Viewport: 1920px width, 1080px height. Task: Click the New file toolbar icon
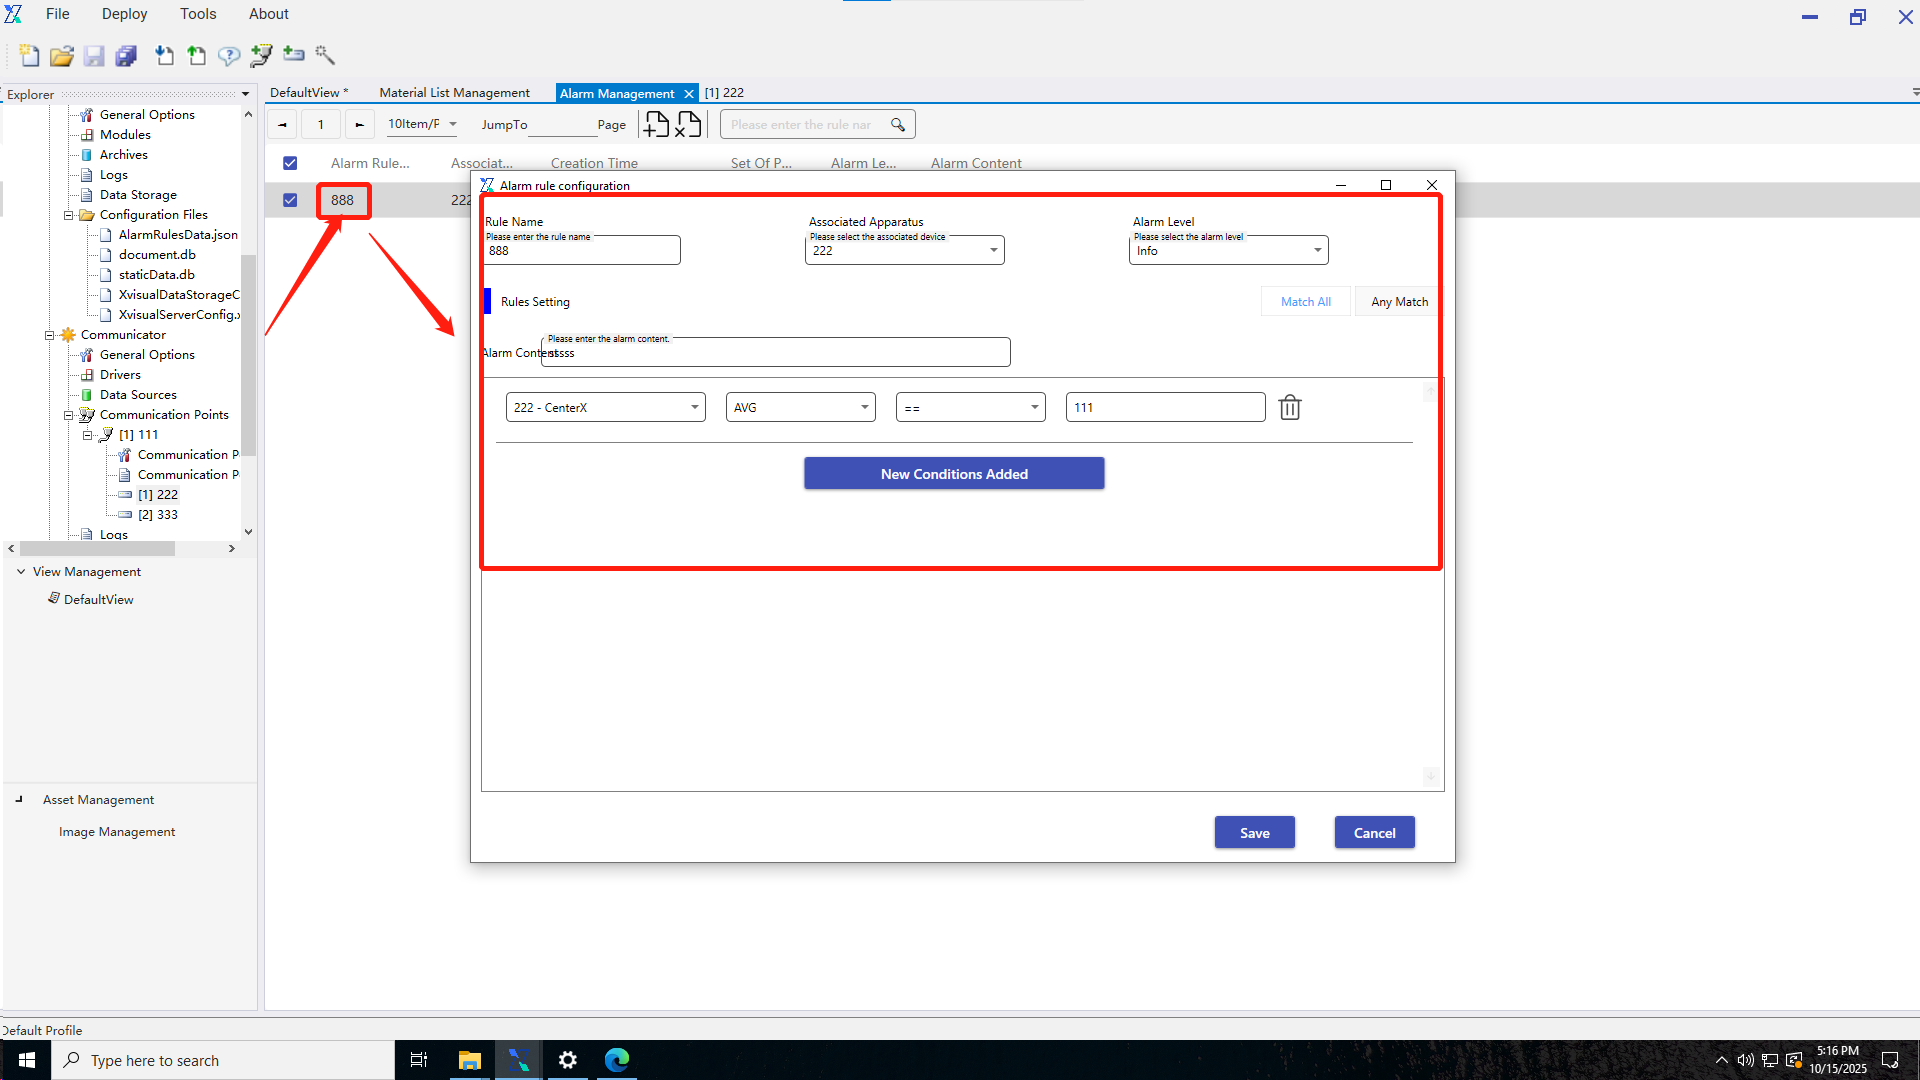tap(29, 56)
